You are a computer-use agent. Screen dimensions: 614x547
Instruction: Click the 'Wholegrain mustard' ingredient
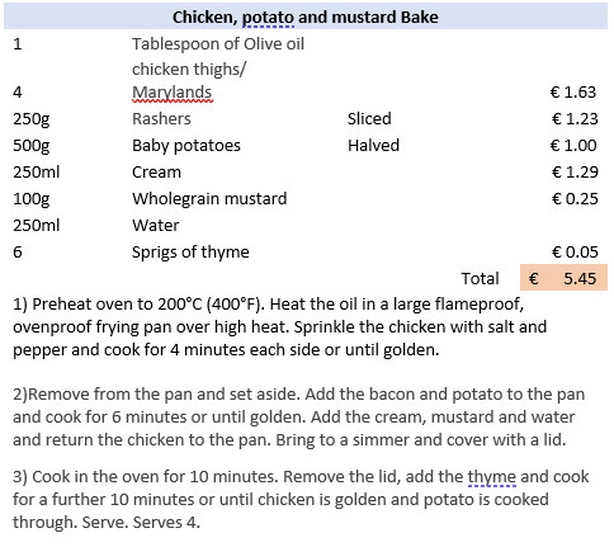point(209,199)
